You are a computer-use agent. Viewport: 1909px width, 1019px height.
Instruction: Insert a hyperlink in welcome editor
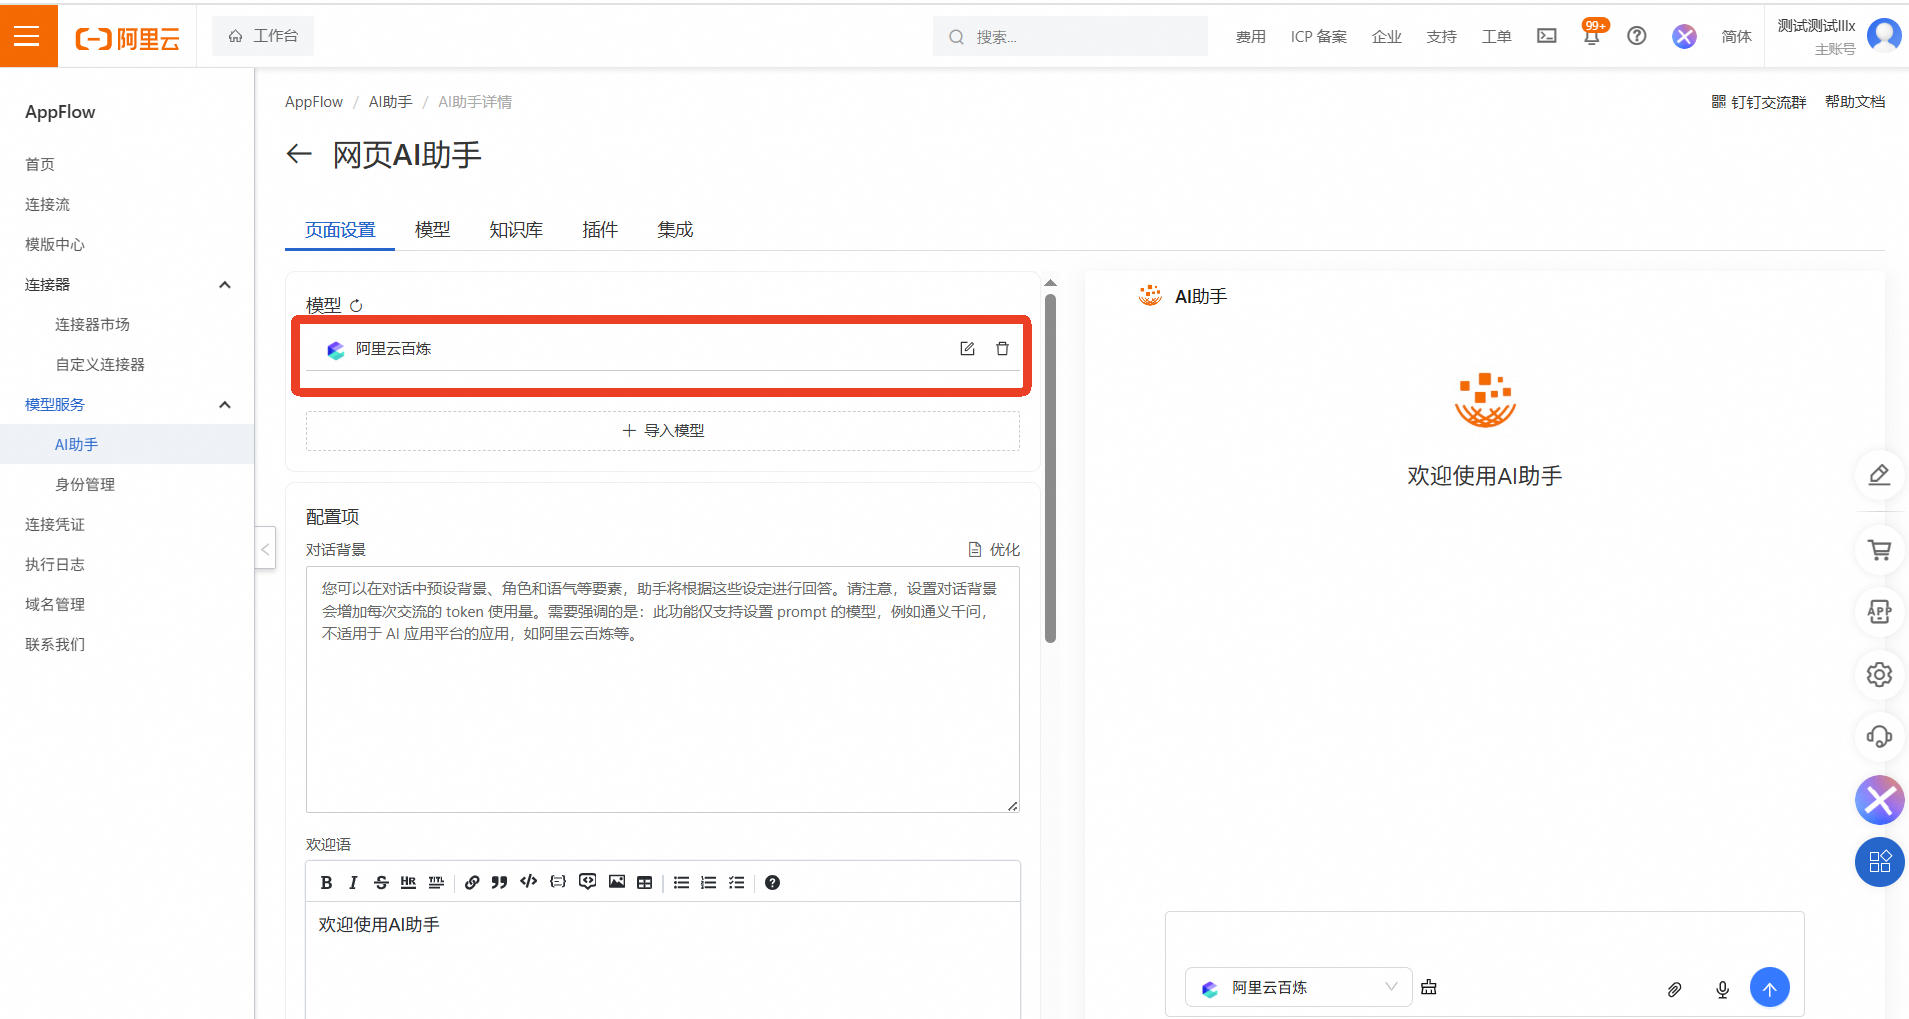pos(472,882)
